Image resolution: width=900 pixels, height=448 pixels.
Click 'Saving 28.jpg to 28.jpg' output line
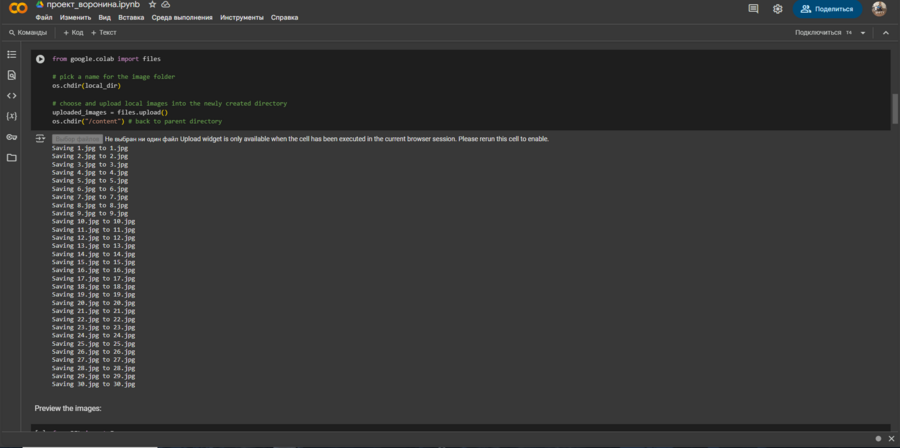point(94,368)
